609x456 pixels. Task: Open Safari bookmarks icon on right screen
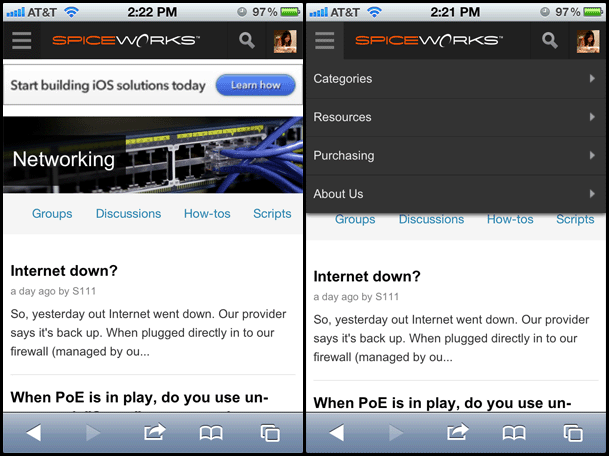(514, 433)
